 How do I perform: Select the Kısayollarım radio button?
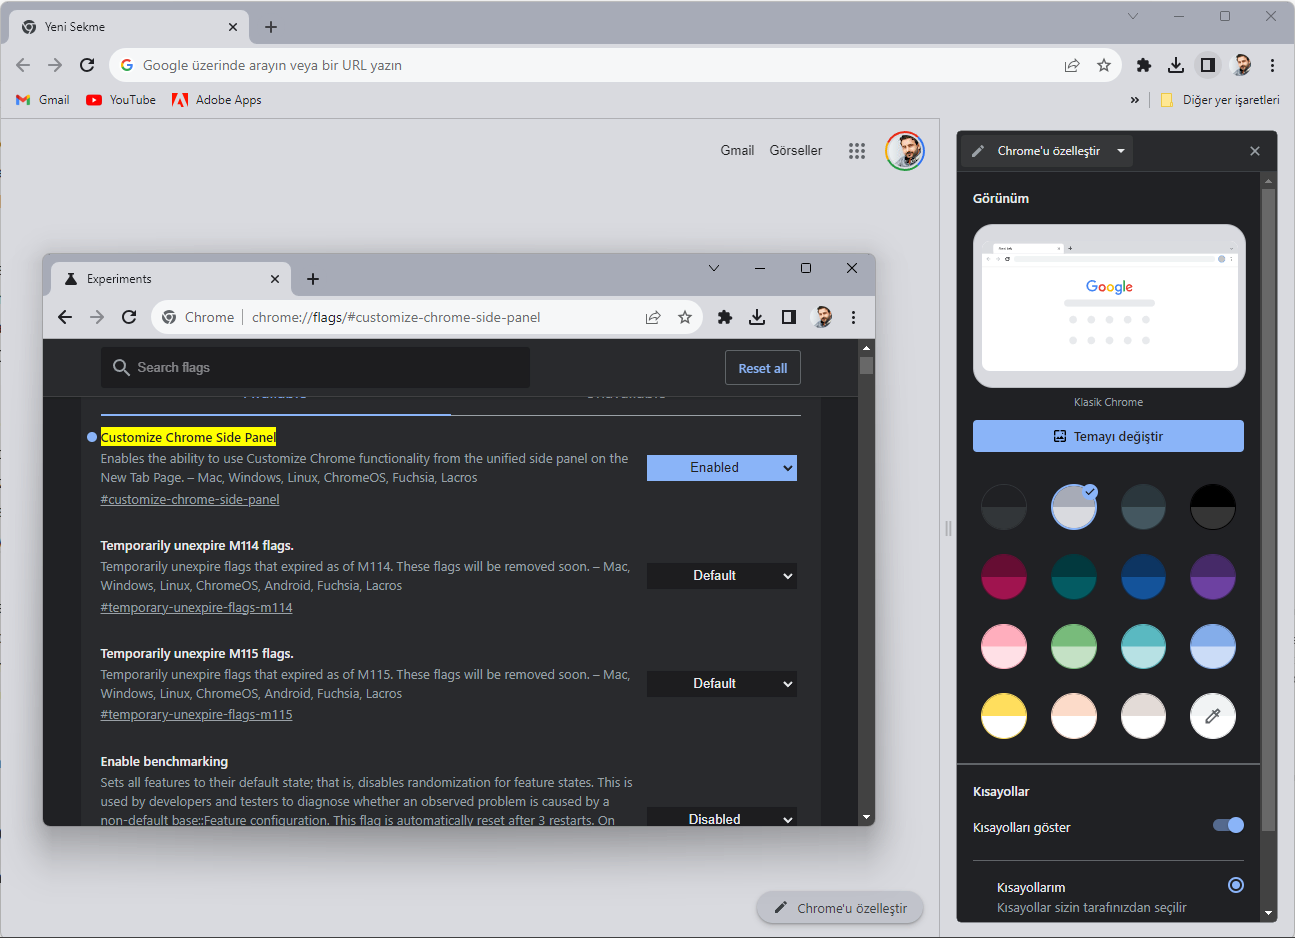tap(1235, 884)
